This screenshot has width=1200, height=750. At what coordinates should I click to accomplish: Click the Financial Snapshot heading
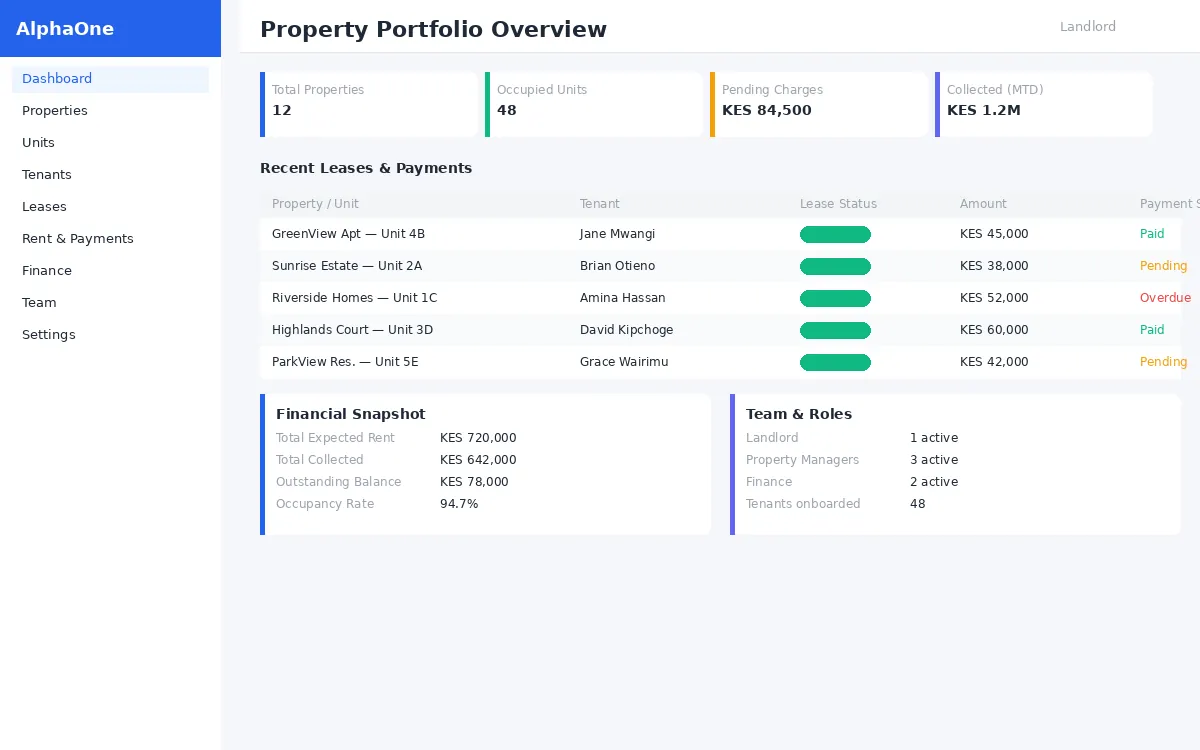click(350, 414)
